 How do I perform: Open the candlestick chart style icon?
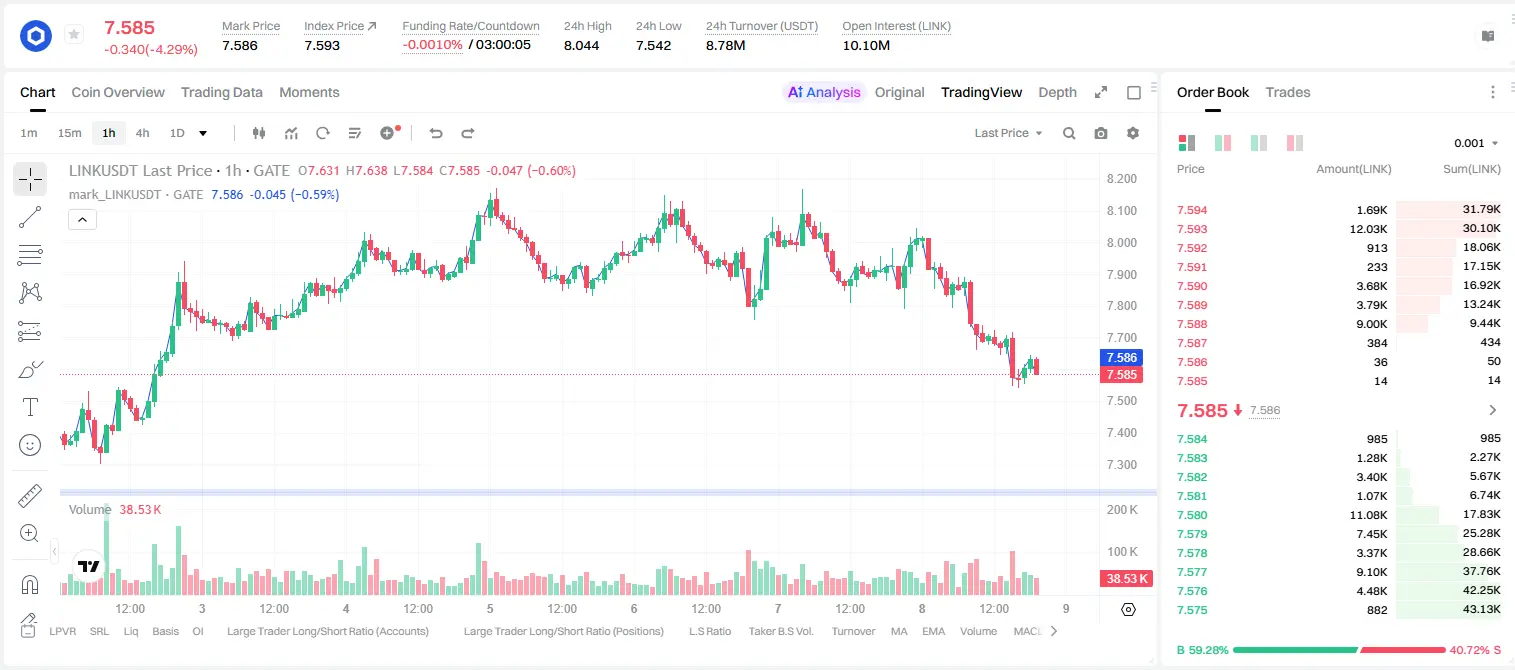(260, 133)
